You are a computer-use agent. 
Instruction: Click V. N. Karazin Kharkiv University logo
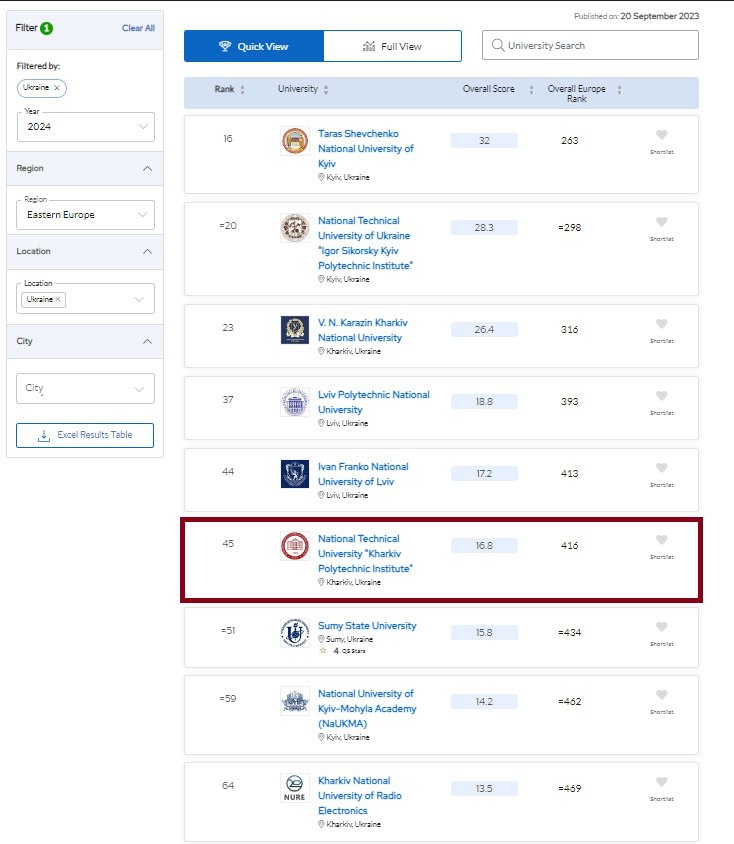click(x=295, y=330)
